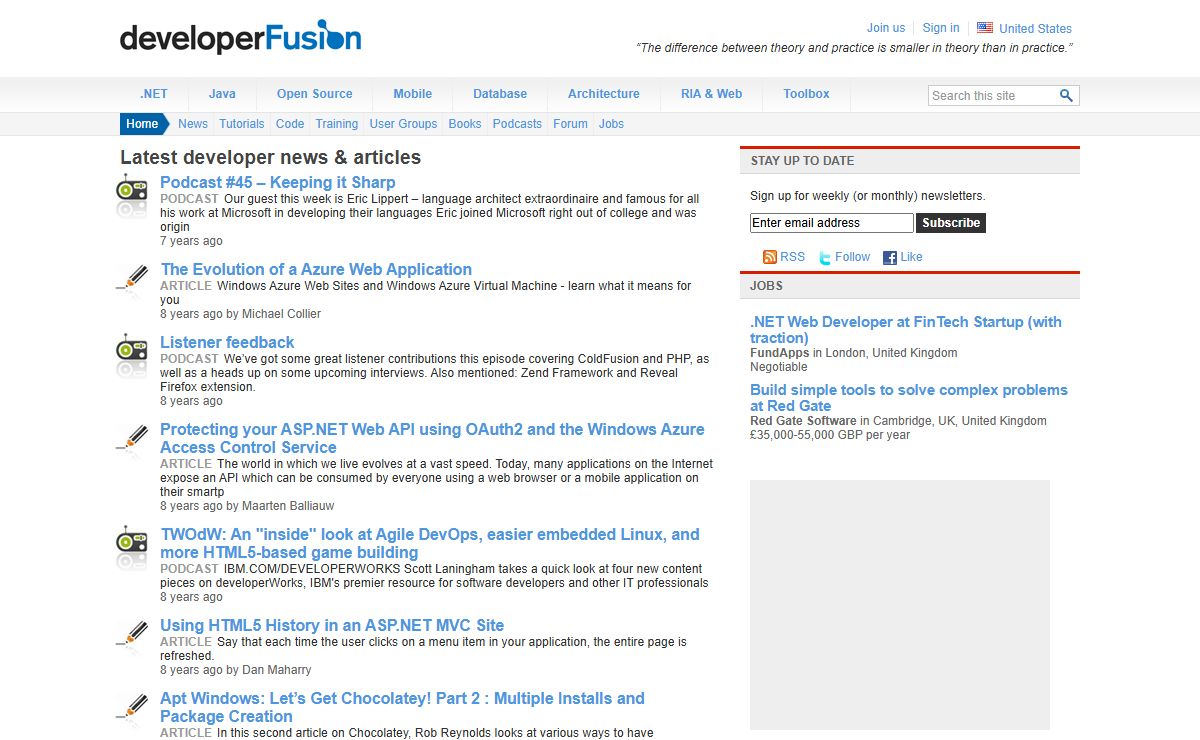Viewport: 1200px width, 740px height.
Task: Click the developerFusion logo
Action: point(241,38)
